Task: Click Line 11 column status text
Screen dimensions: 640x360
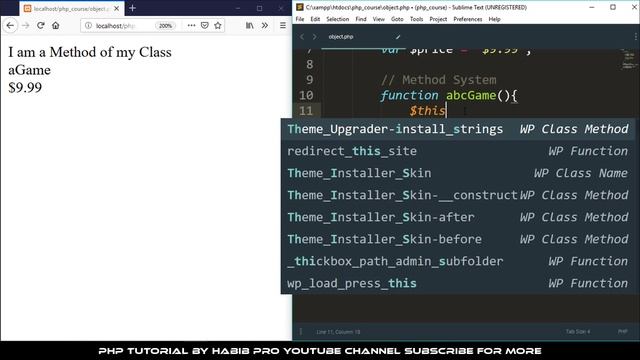Action: tap(338, 332)
